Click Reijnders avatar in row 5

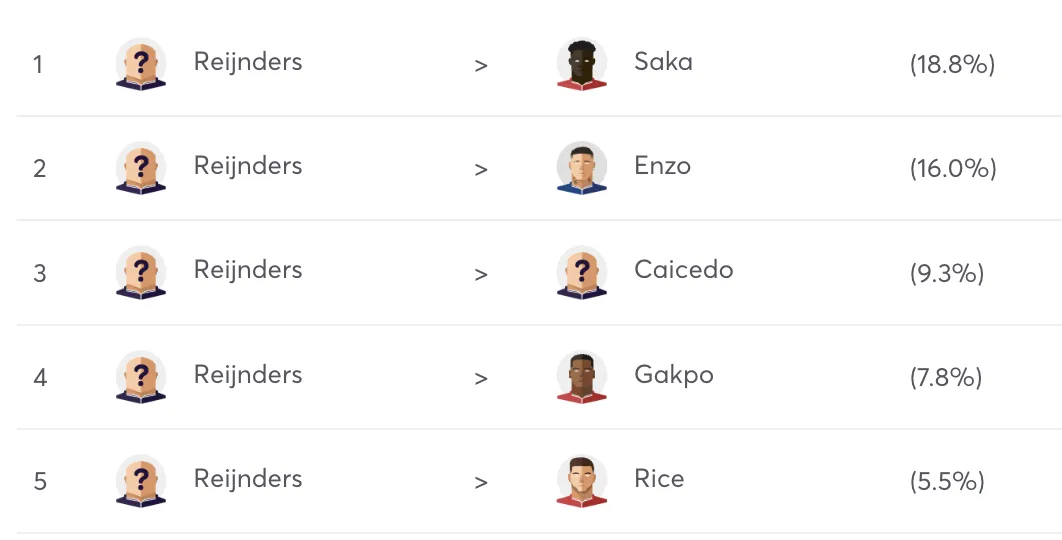141,481
